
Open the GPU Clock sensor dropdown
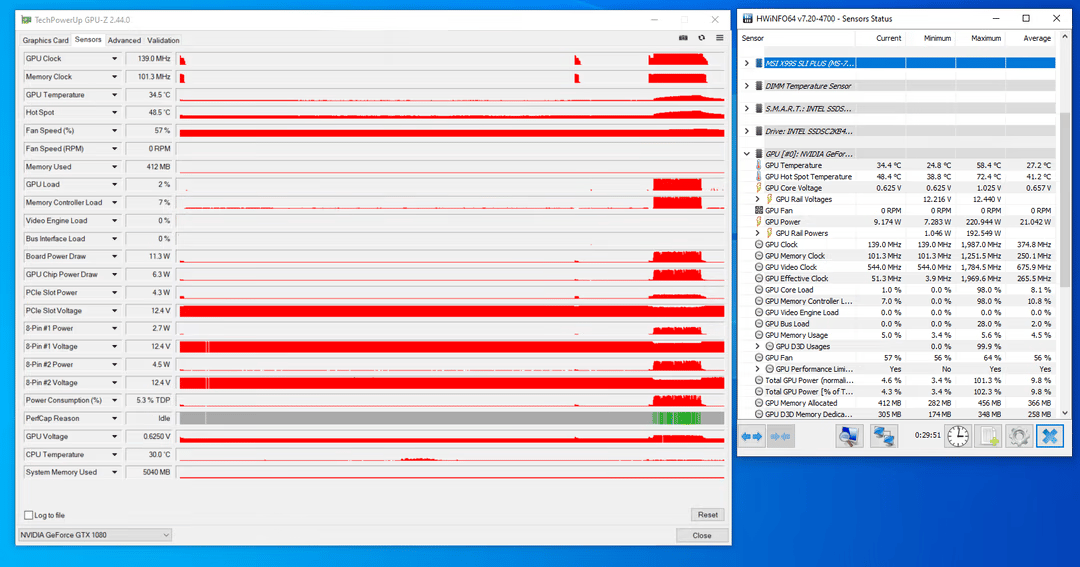(x=114, y=59)
